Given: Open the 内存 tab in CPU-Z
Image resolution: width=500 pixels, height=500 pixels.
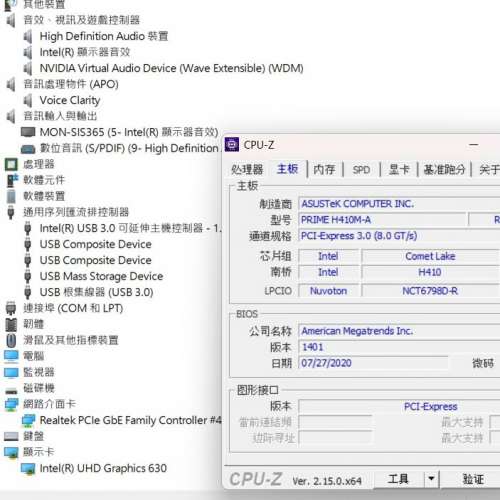Looking at the screenshot, I should click(324, 169).
